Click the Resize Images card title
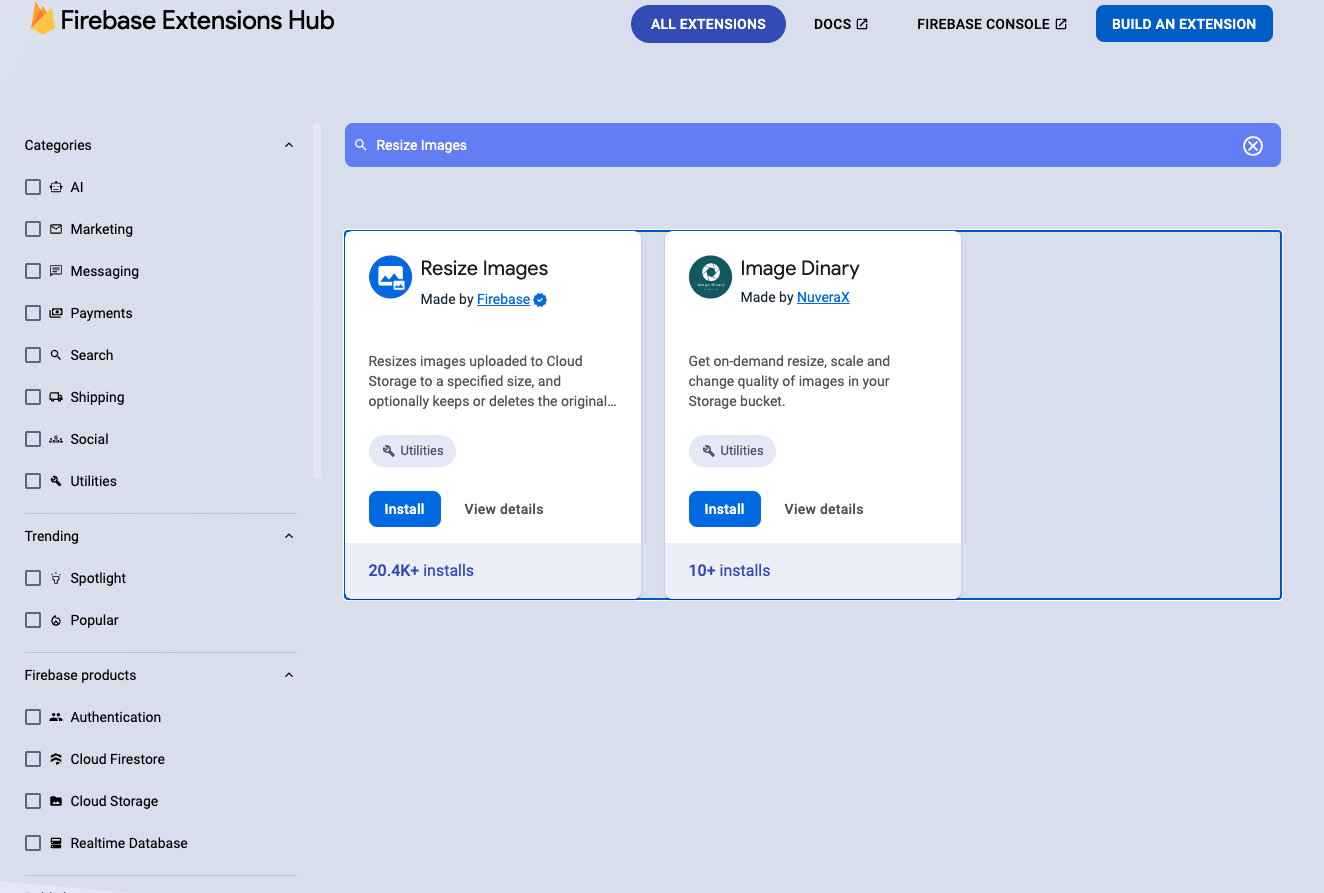The image size is (1324, 893). pos(484,268)
